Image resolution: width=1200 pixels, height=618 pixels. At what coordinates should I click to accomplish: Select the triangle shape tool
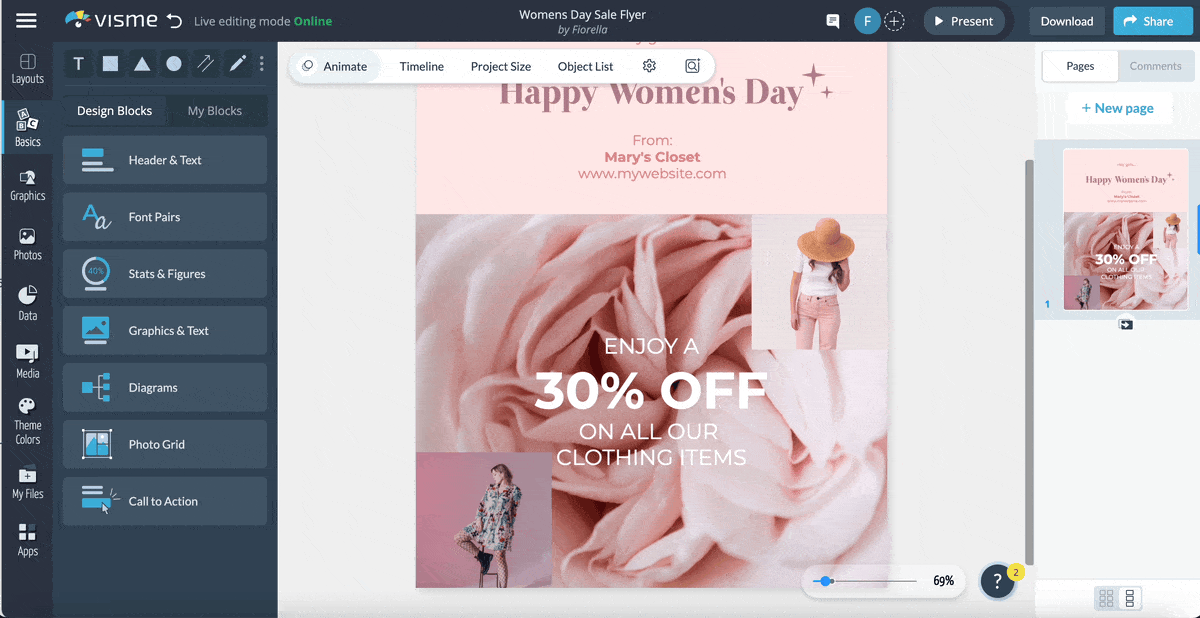point(142,64)
